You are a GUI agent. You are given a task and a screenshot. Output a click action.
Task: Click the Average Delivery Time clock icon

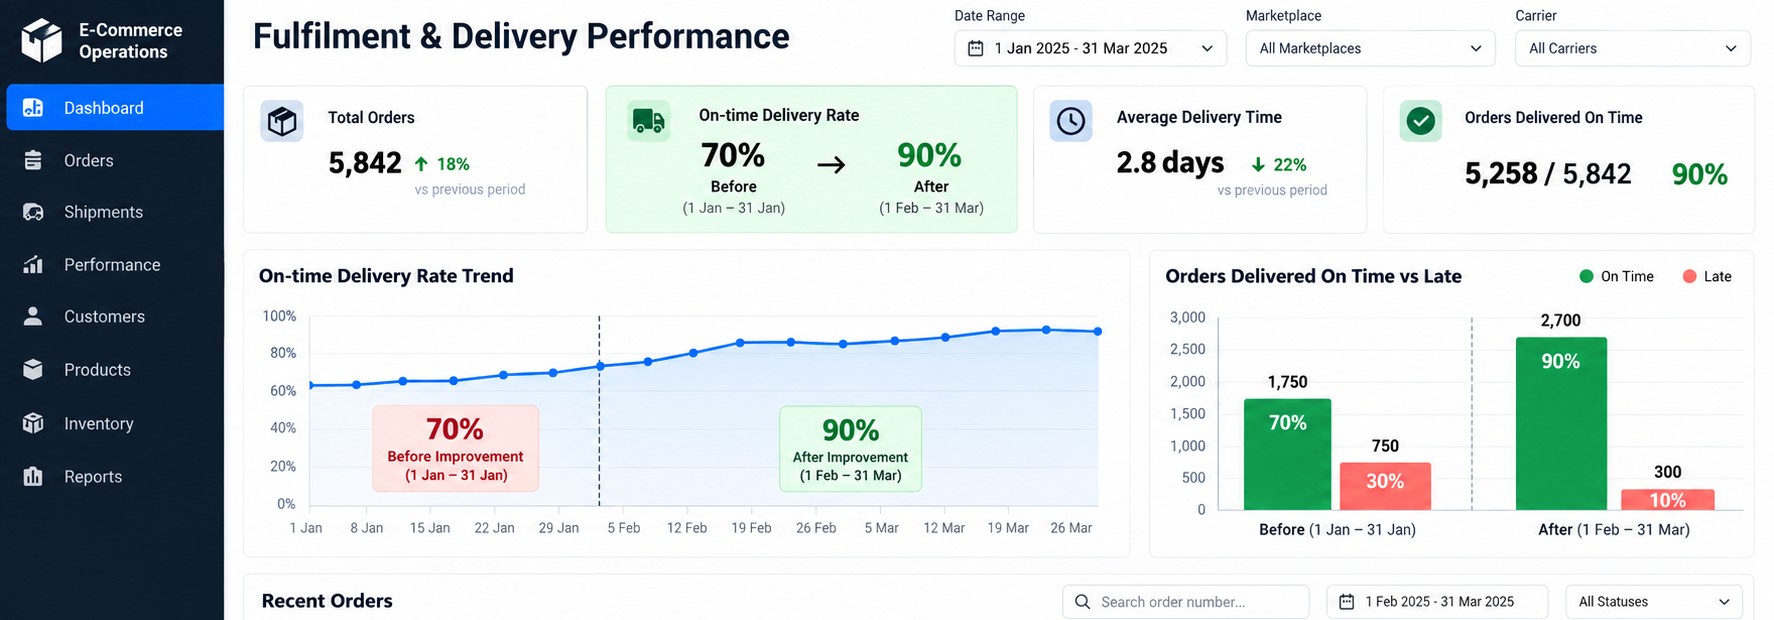(1071, 121)
